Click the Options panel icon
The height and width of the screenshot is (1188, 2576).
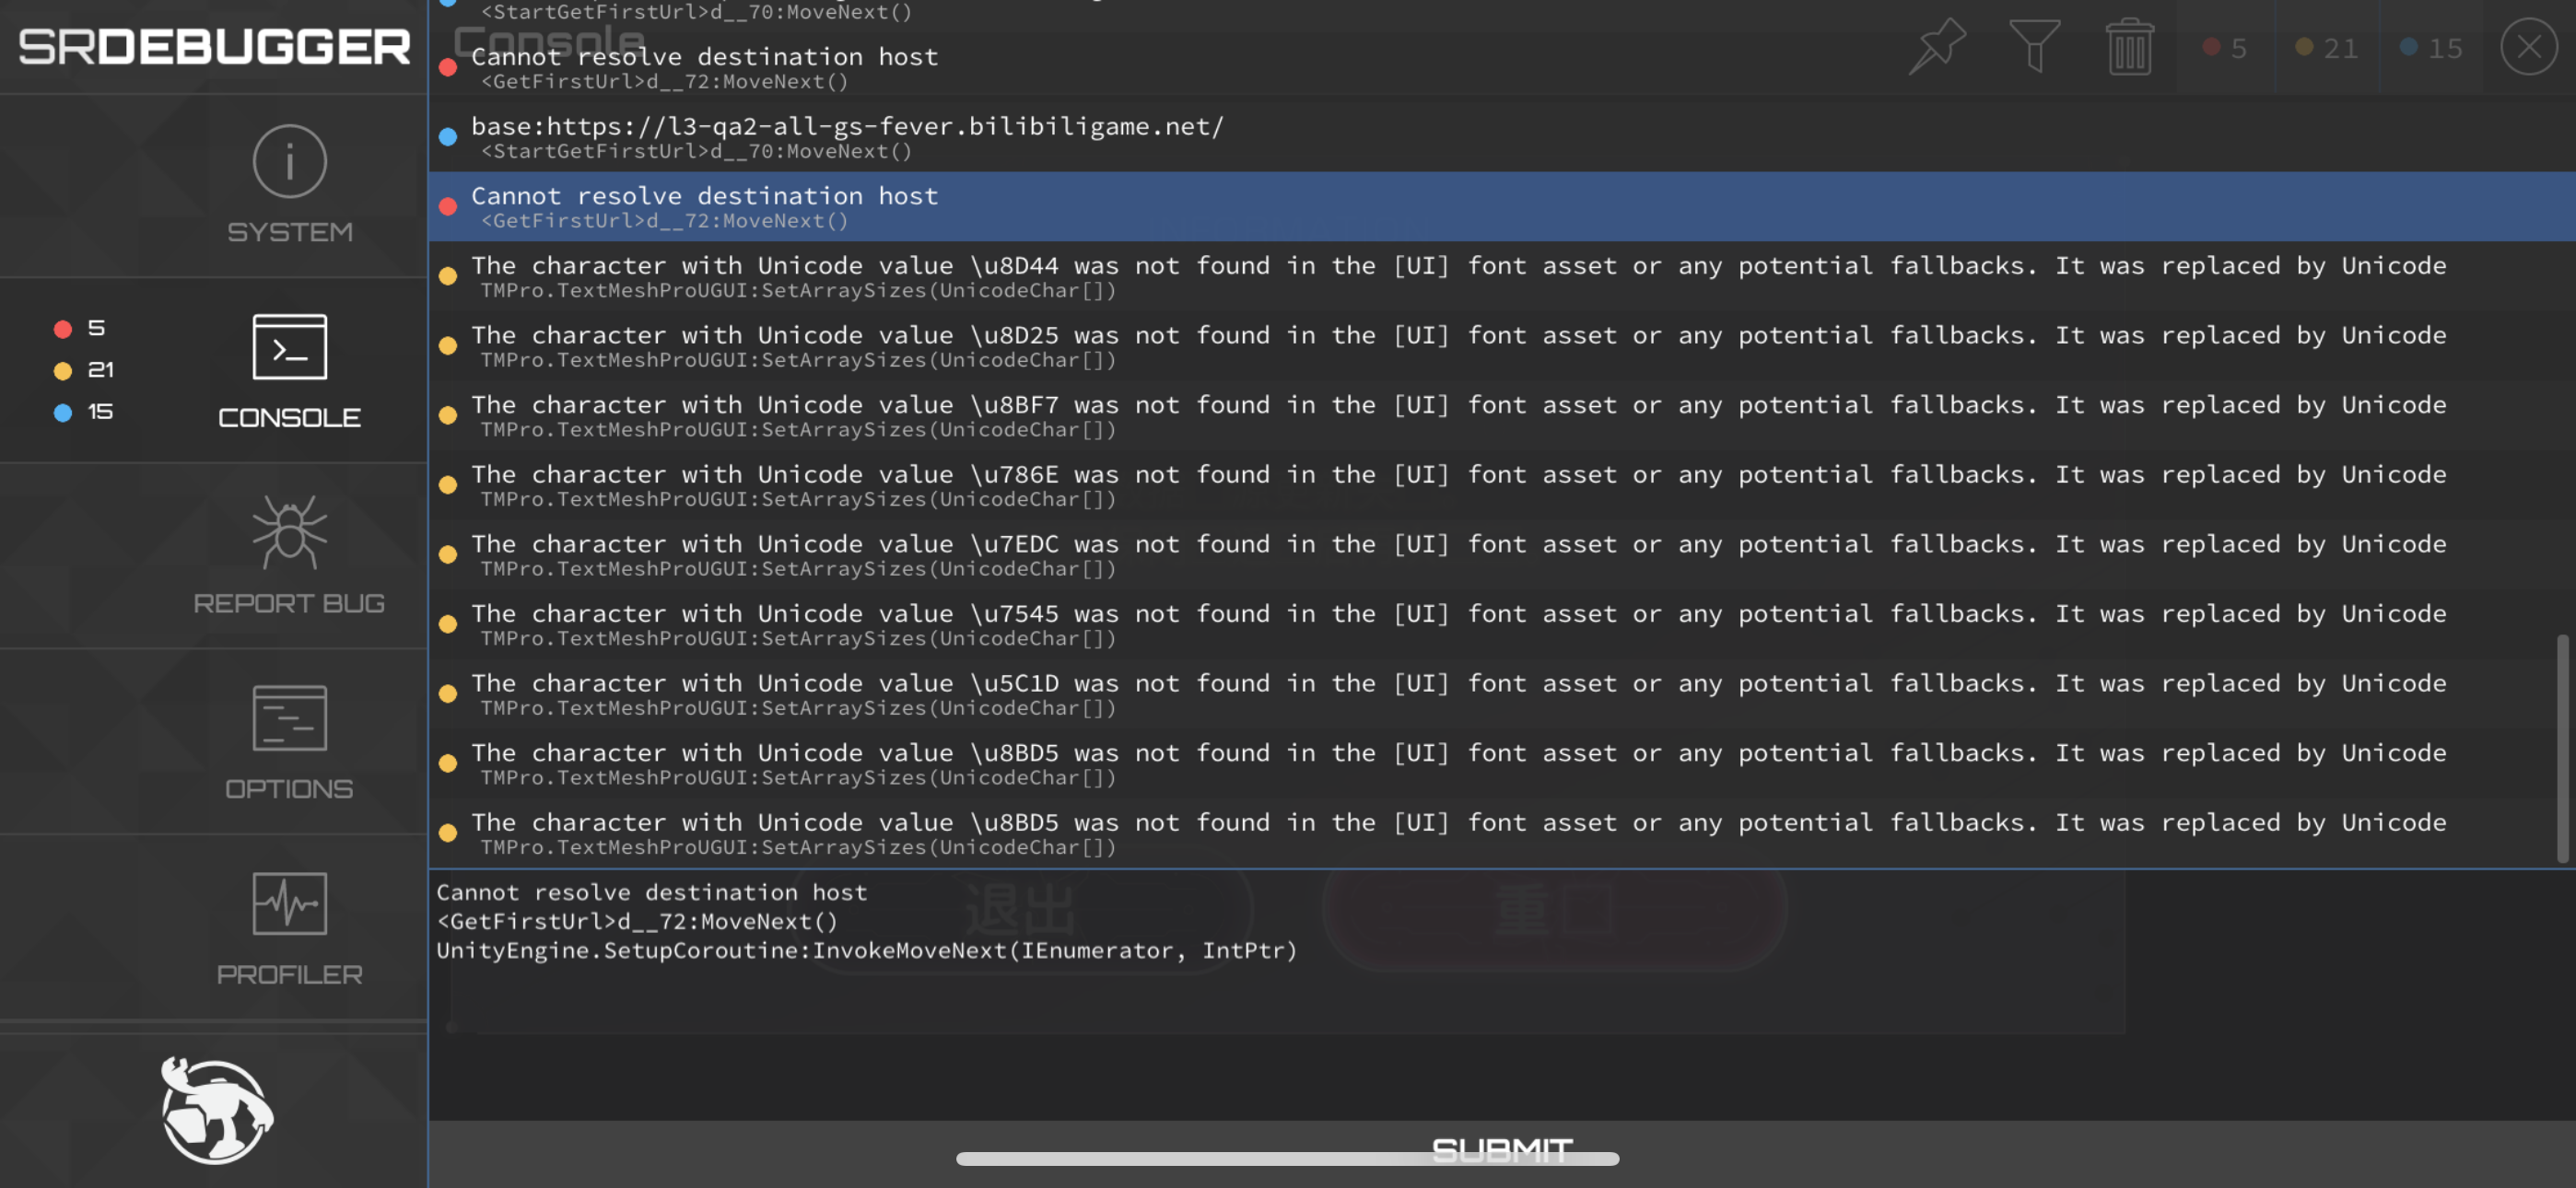(289, 717)
